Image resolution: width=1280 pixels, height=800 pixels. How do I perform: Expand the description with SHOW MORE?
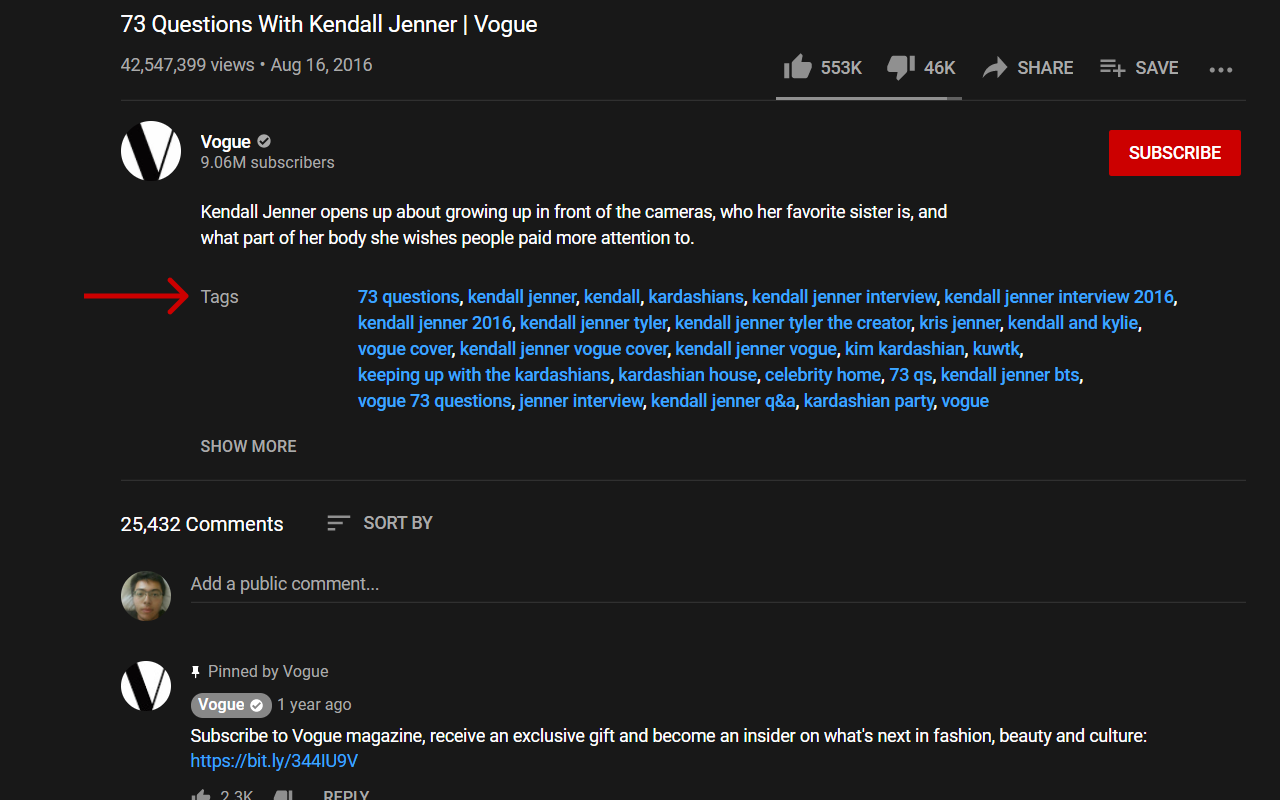click(x=248, y=446)
